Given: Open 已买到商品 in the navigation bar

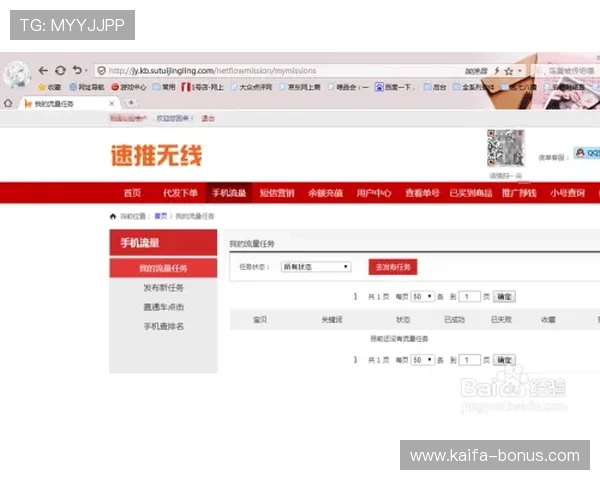Looking at the screenshot, I should pos(471,193).
